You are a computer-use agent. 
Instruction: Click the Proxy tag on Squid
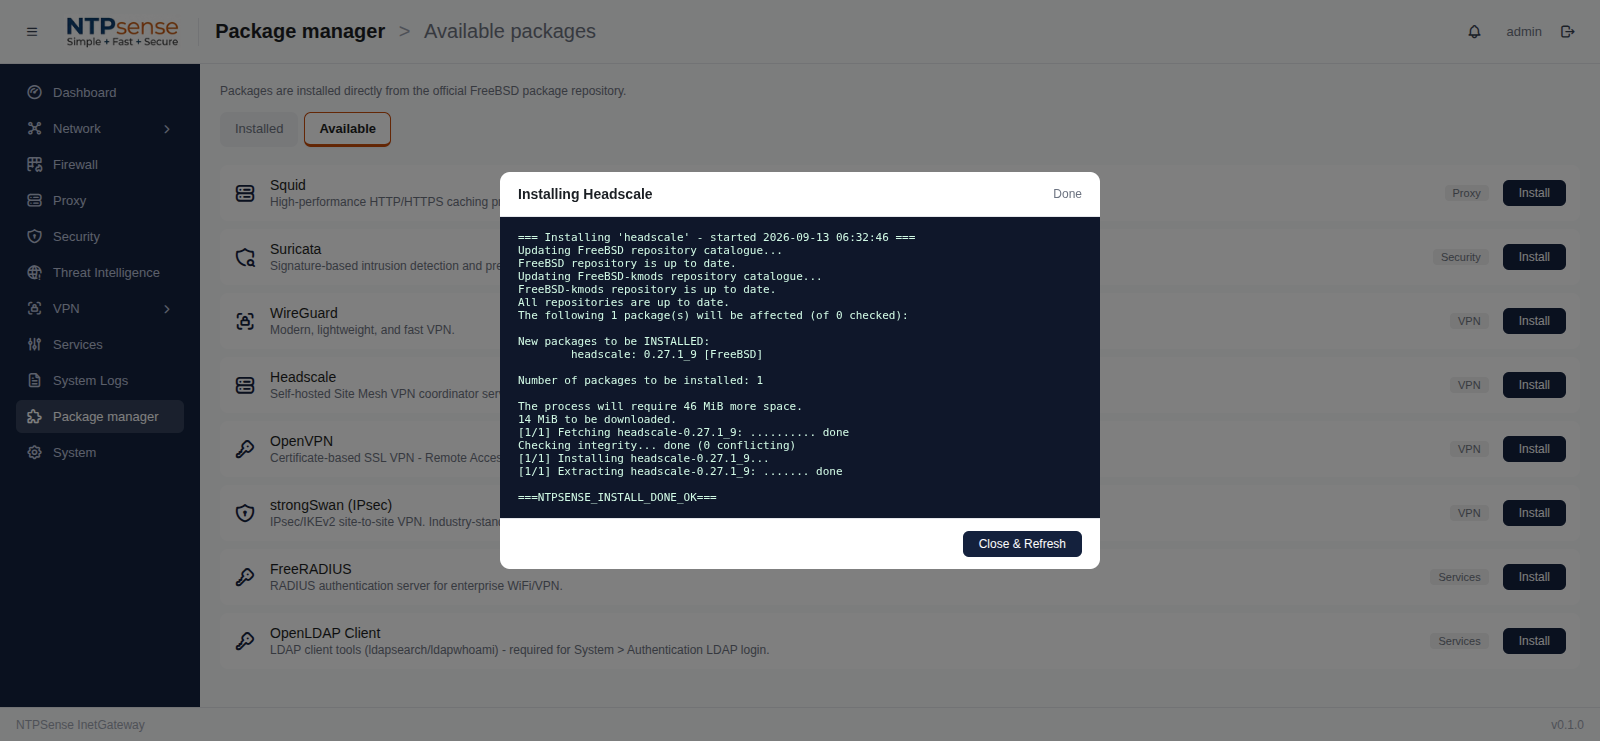[x=1466, y=193]
